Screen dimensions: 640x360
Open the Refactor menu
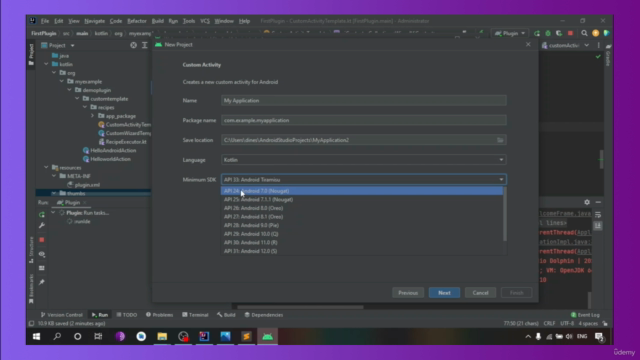click(137, 21)
